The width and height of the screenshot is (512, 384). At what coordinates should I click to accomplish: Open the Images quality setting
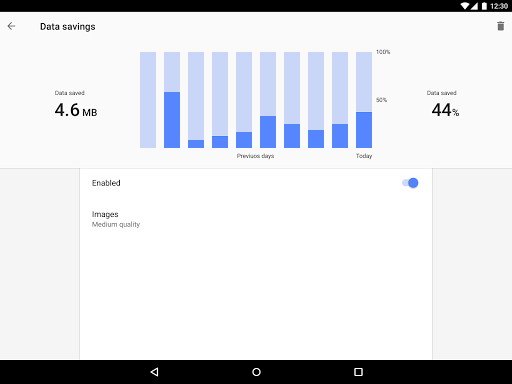coord(256,219)
